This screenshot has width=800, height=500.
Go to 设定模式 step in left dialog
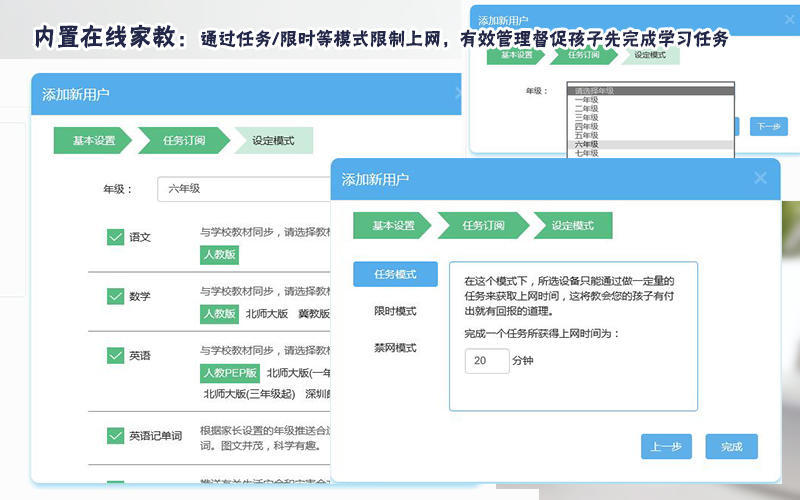pyautogui.click(x=273, y=140)
